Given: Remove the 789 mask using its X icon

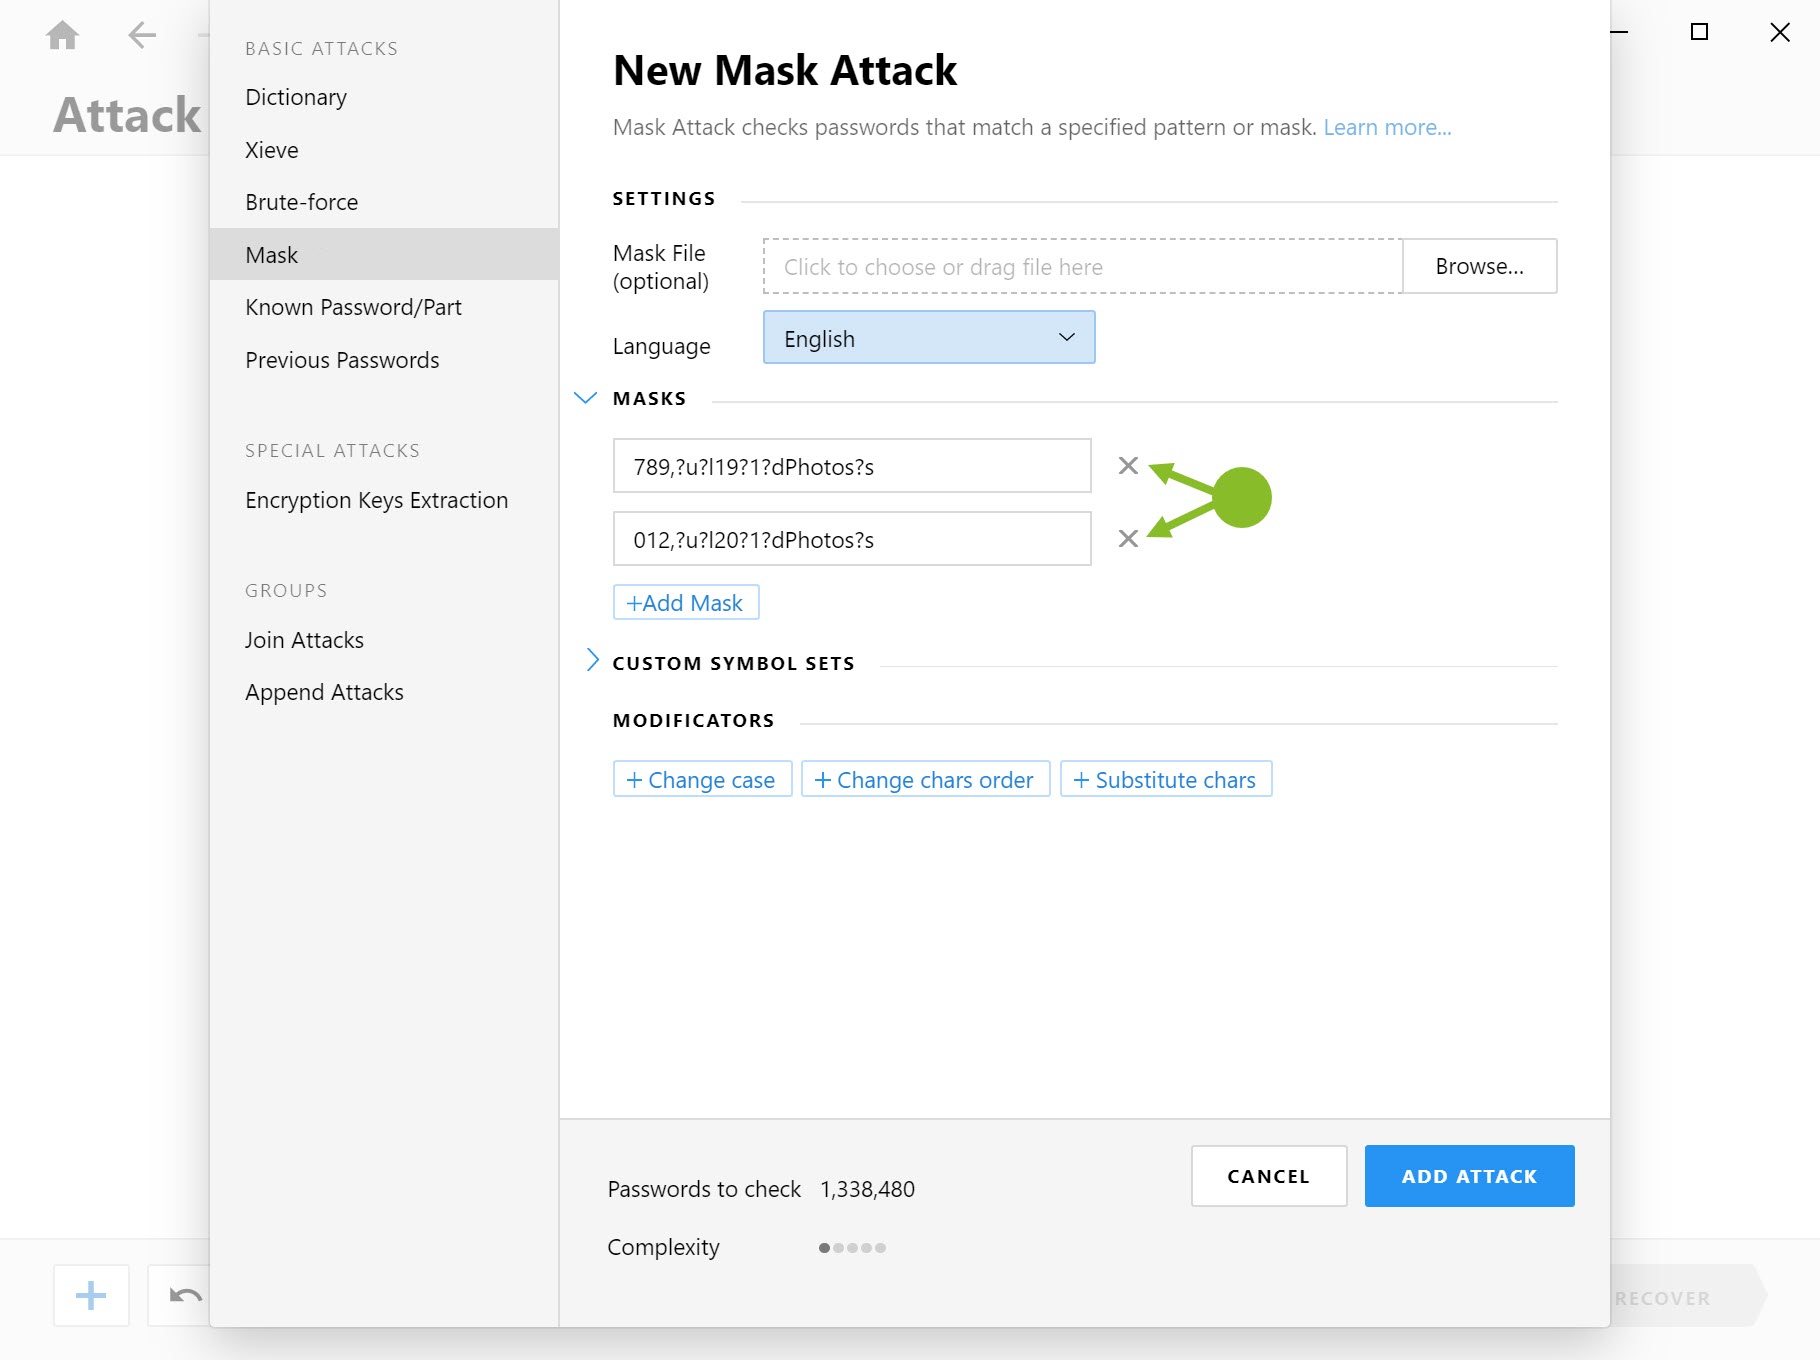Looking at the screenshot, I should (x=1129, y=465).
